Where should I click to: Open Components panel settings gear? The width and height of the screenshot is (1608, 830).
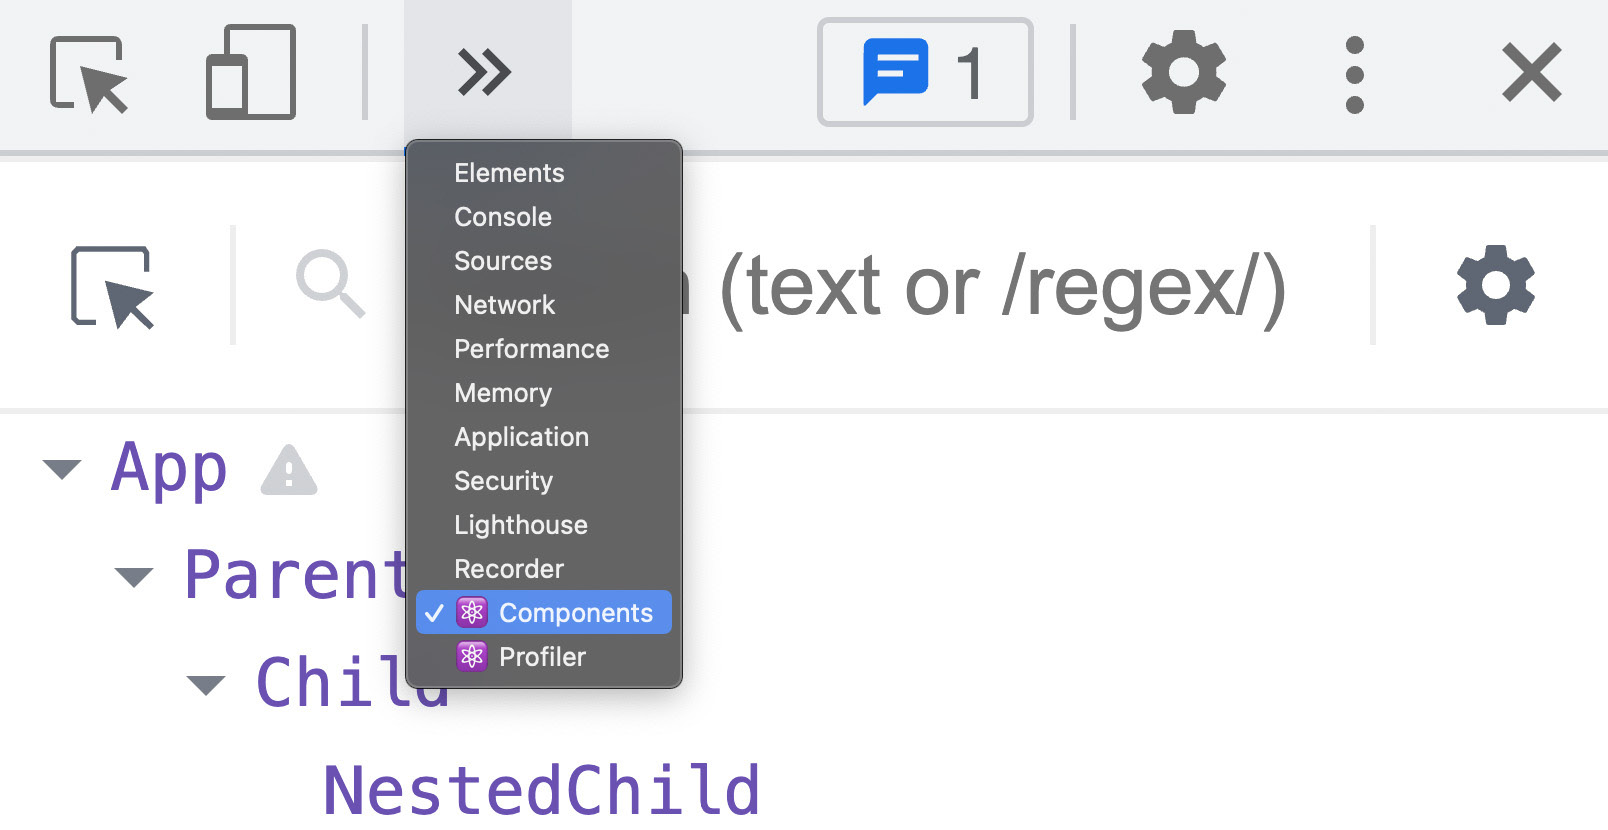[1495, 287]
